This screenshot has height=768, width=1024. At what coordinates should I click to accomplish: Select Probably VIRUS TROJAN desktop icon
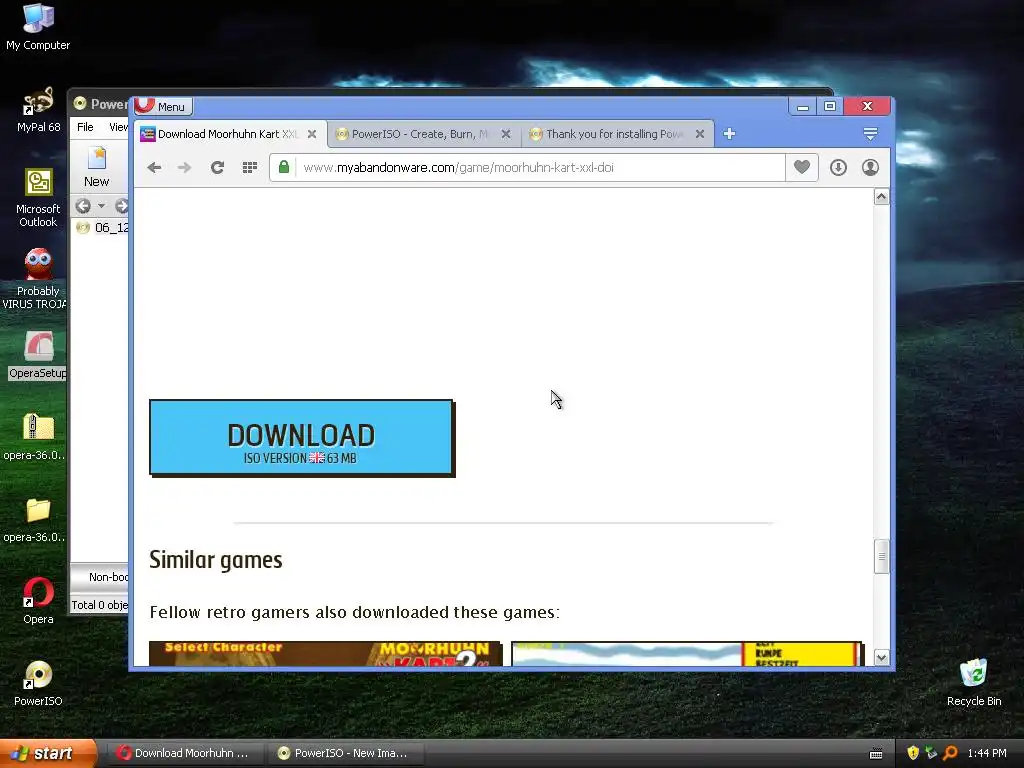[x=36, y=279]
